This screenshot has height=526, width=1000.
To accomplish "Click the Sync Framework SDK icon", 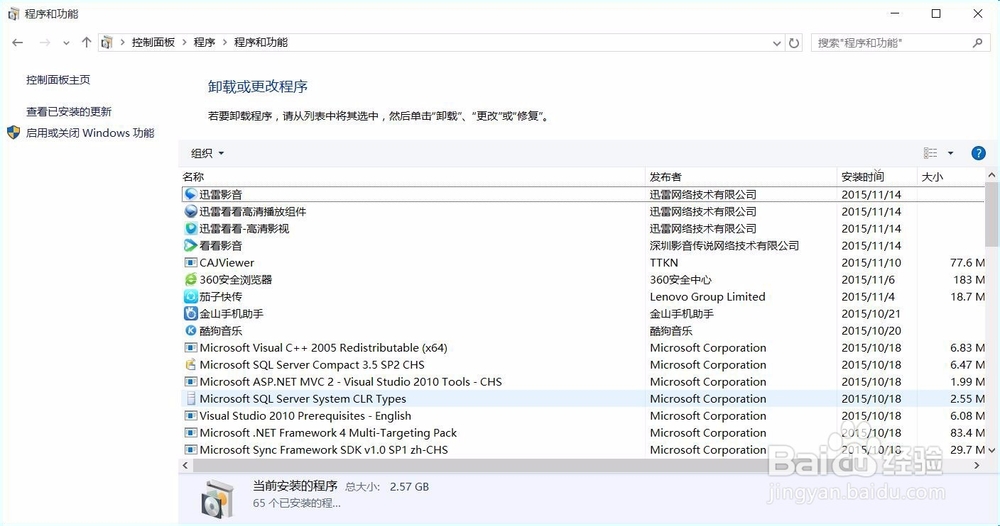I will click(x=190, y=449).
